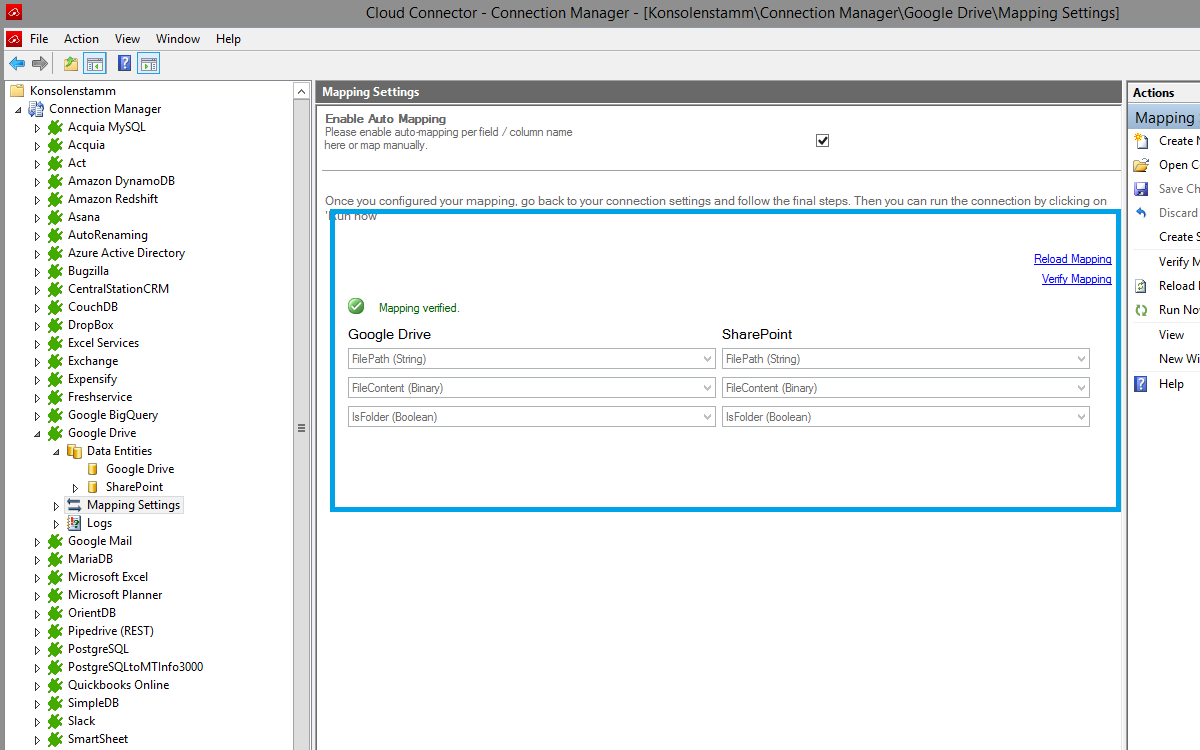This screenshot has height=750, width=1200.
Task: Uncheck the Enable Auto Mapping checkbox
Action: (822, 141)
